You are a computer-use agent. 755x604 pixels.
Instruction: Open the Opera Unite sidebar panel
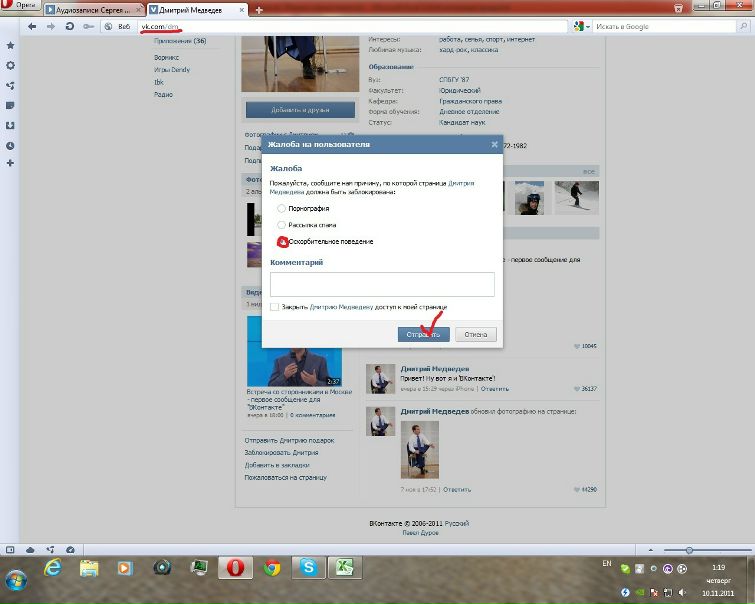point(10,86)
